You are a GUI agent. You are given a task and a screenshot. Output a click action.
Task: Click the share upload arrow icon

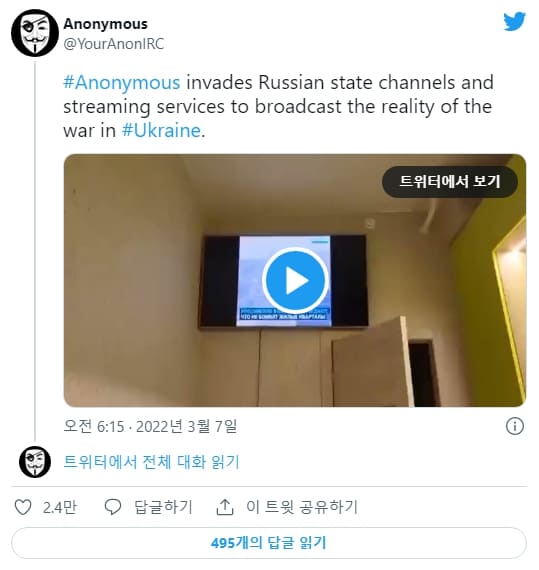pyautogui.click(x=225, y=507)
